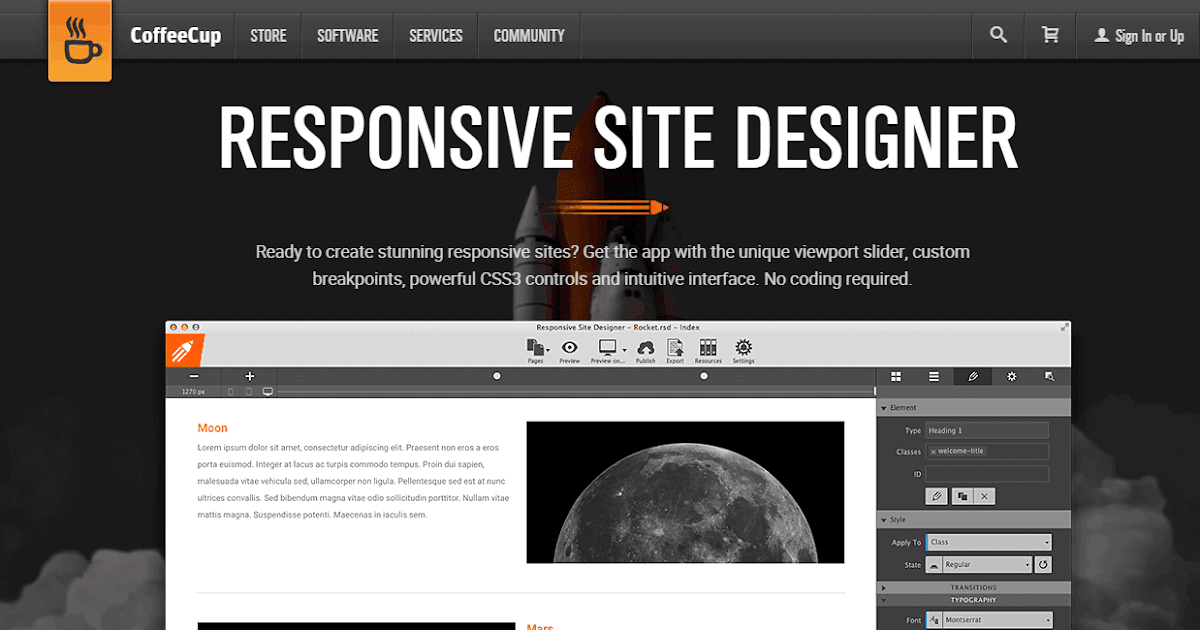Open the Apply To Class dropdown
This screenshot has height=630, width=1200.
pyautogui.click(x=989, y=542)
